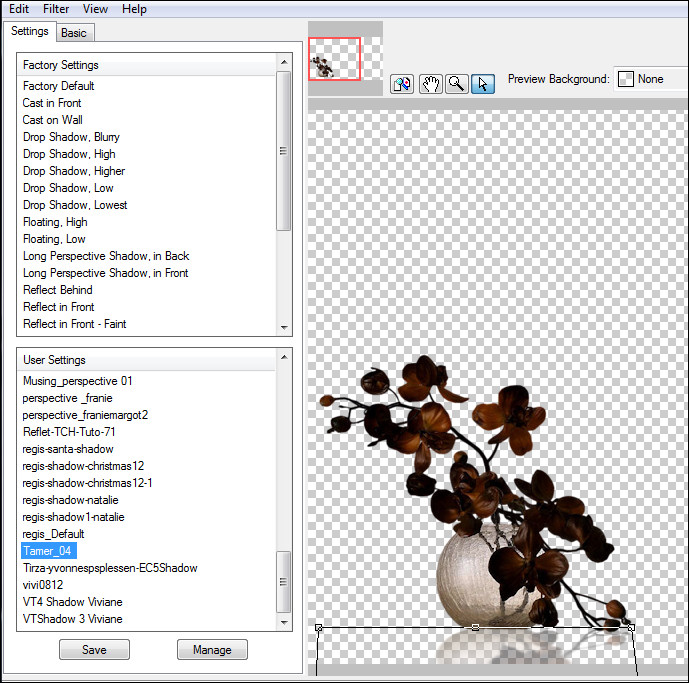
Task: Click the show original preview toggle icon
Action: [402, 84]
